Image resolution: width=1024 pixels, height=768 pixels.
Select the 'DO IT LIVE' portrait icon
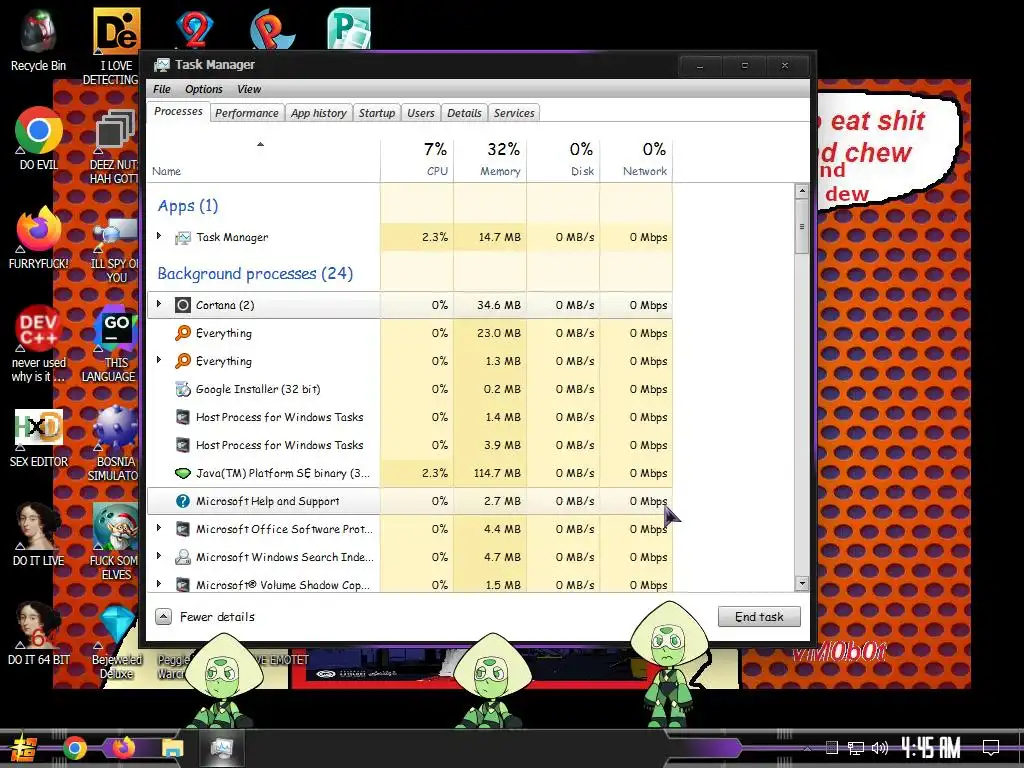point(39,534)
